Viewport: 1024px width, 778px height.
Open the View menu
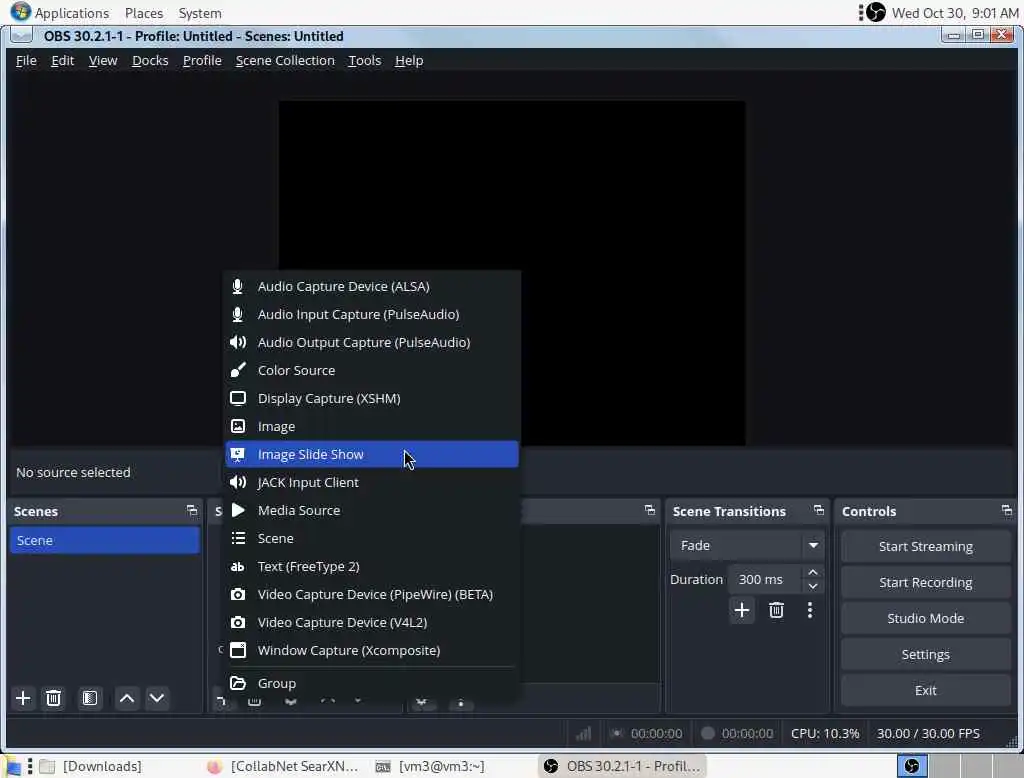[x=103, y=60]
